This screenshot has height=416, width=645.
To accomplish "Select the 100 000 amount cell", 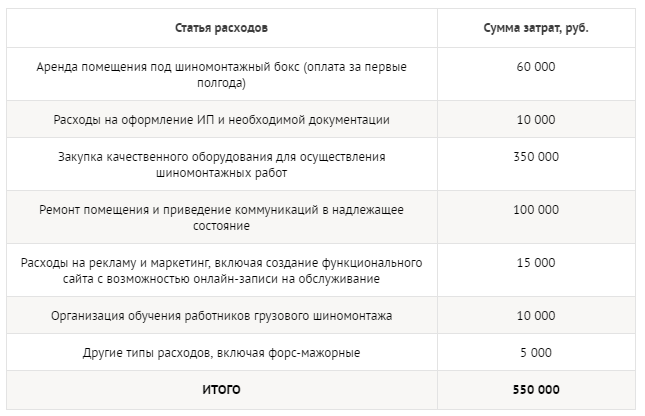I will point(535,210).
